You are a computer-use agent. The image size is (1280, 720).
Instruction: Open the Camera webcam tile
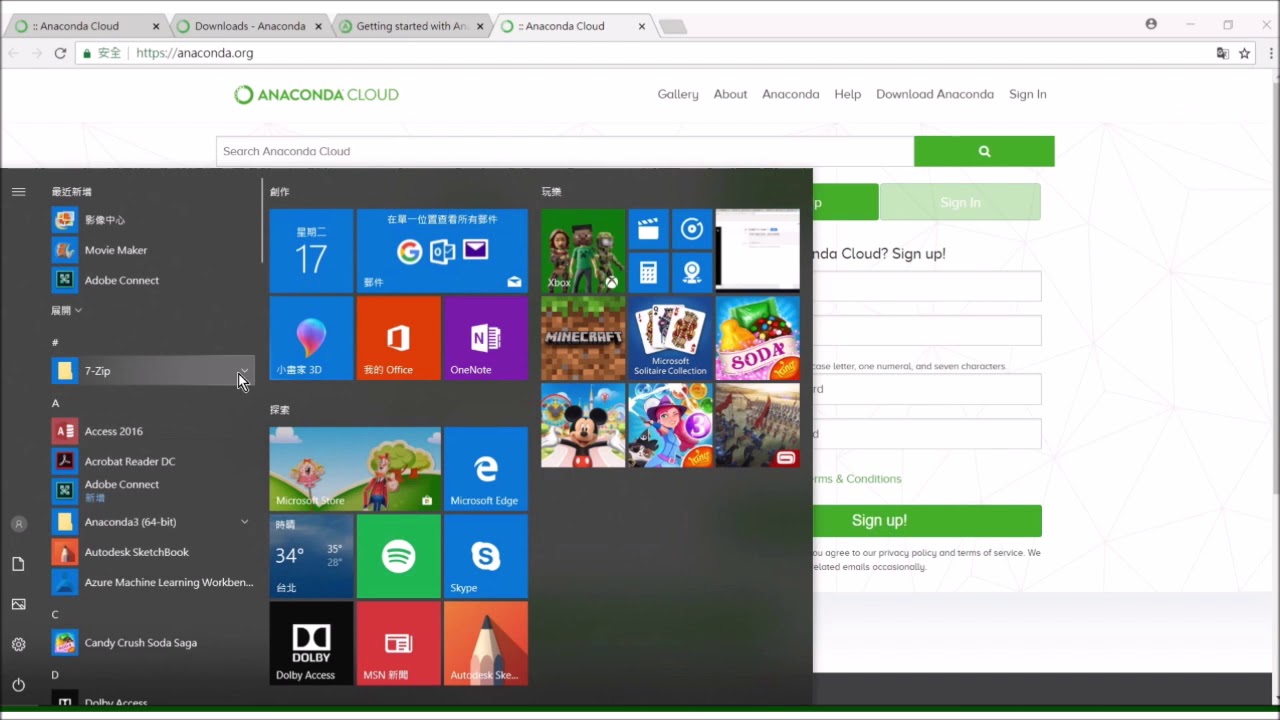click(x=692, y=272)
